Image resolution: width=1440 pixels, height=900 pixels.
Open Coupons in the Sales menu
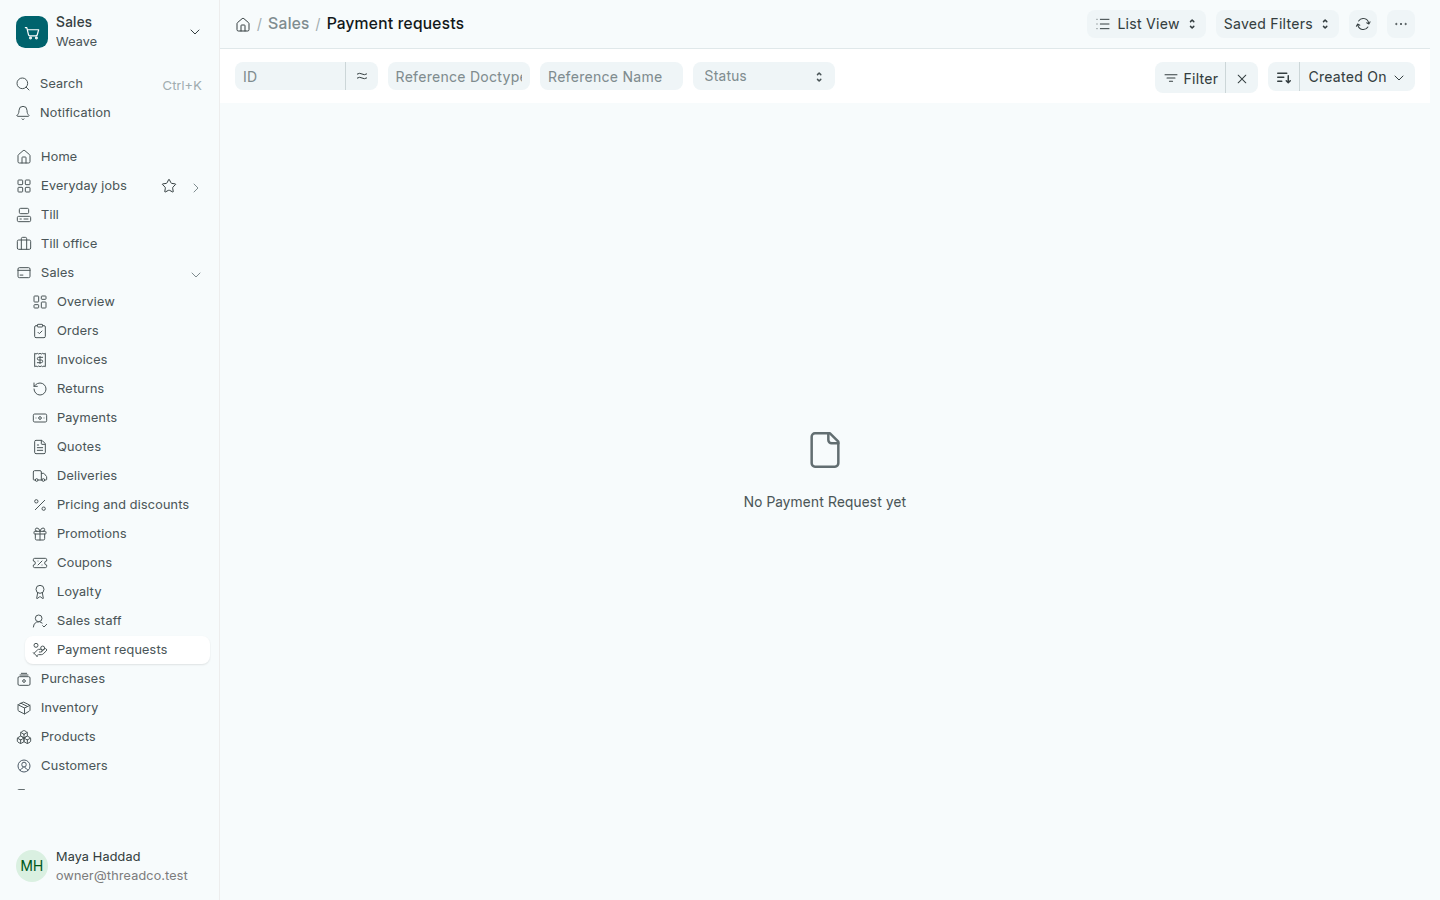point(117,563)
